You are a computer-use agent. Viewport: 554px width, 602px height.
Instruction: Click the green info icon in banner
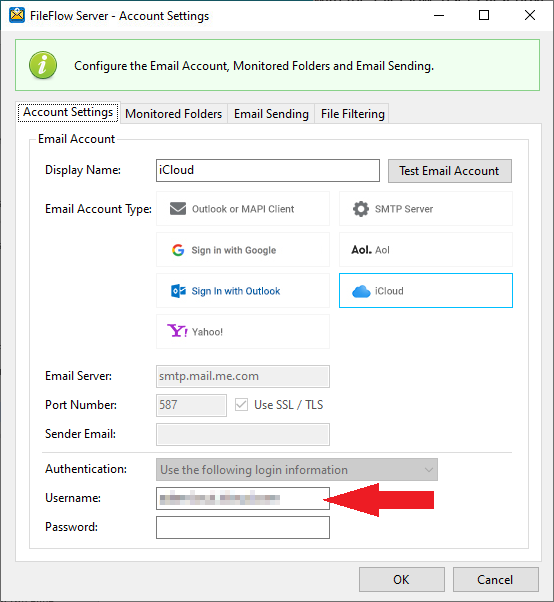pos(43,65)
